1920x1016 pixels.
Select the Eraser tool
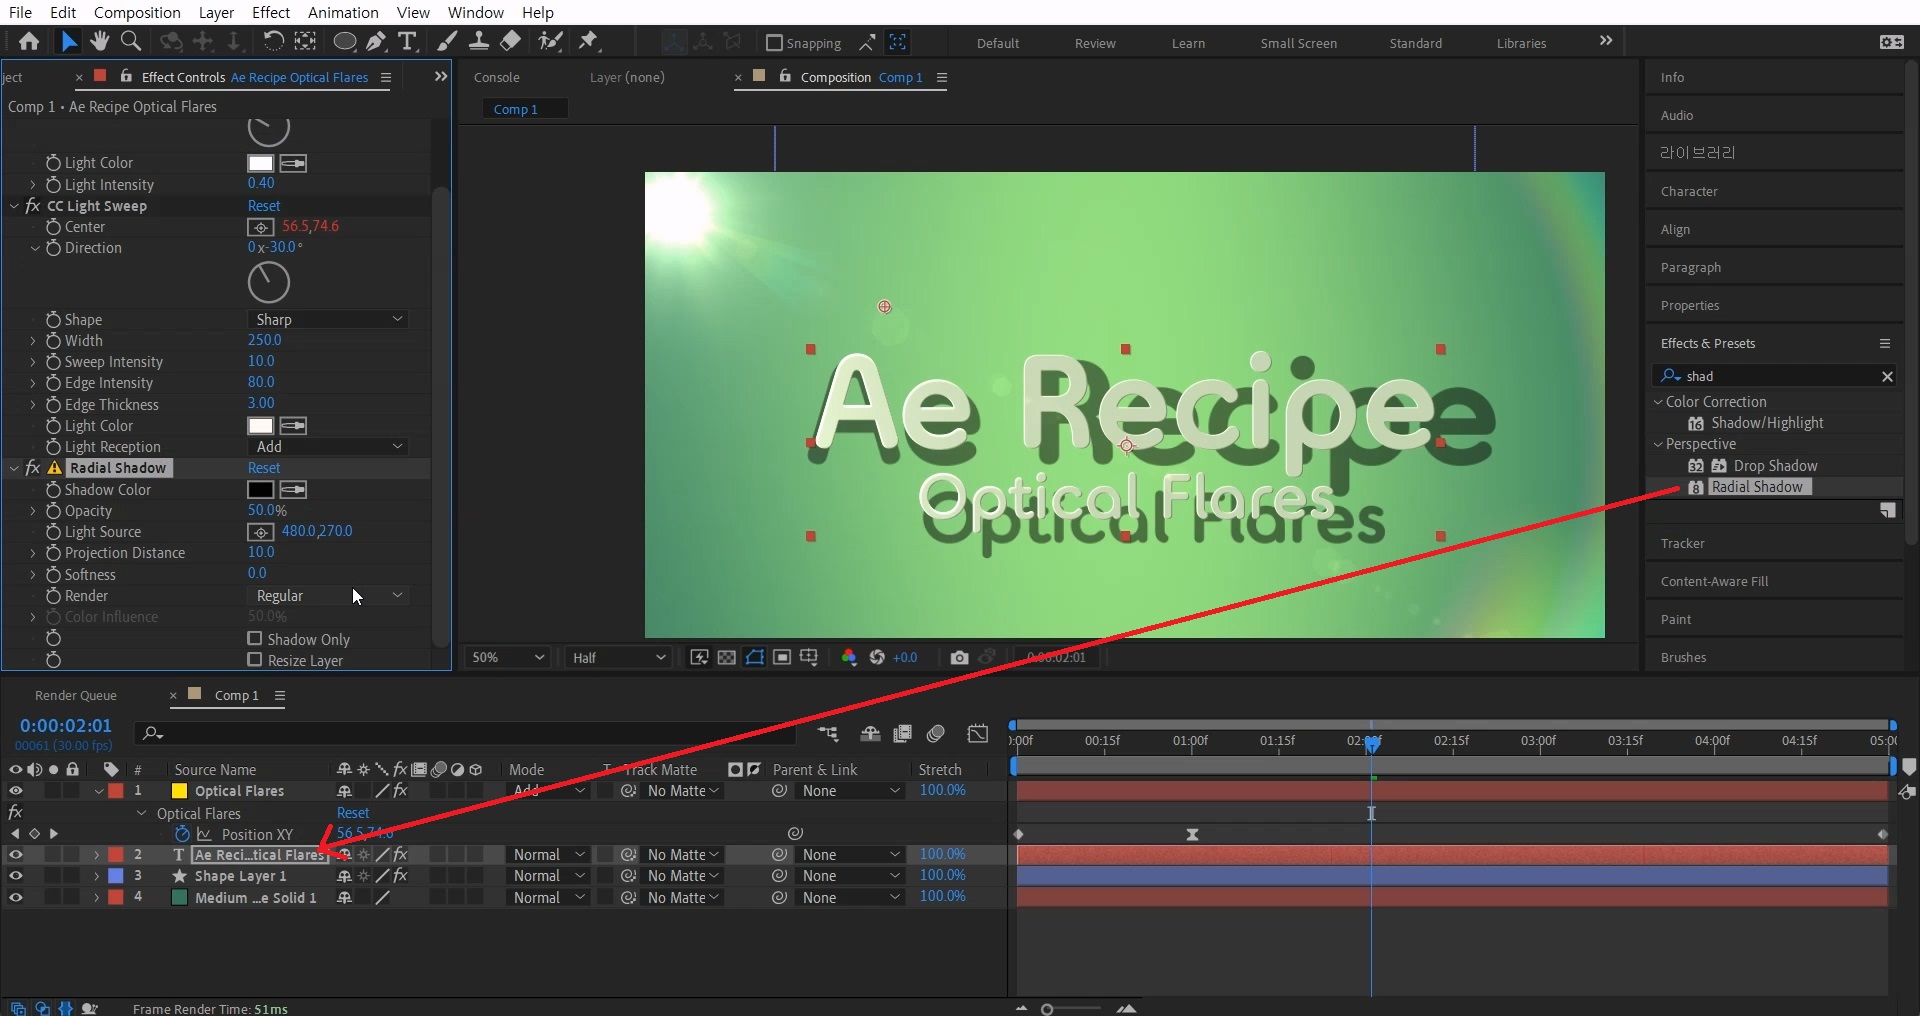pos(510,41)
